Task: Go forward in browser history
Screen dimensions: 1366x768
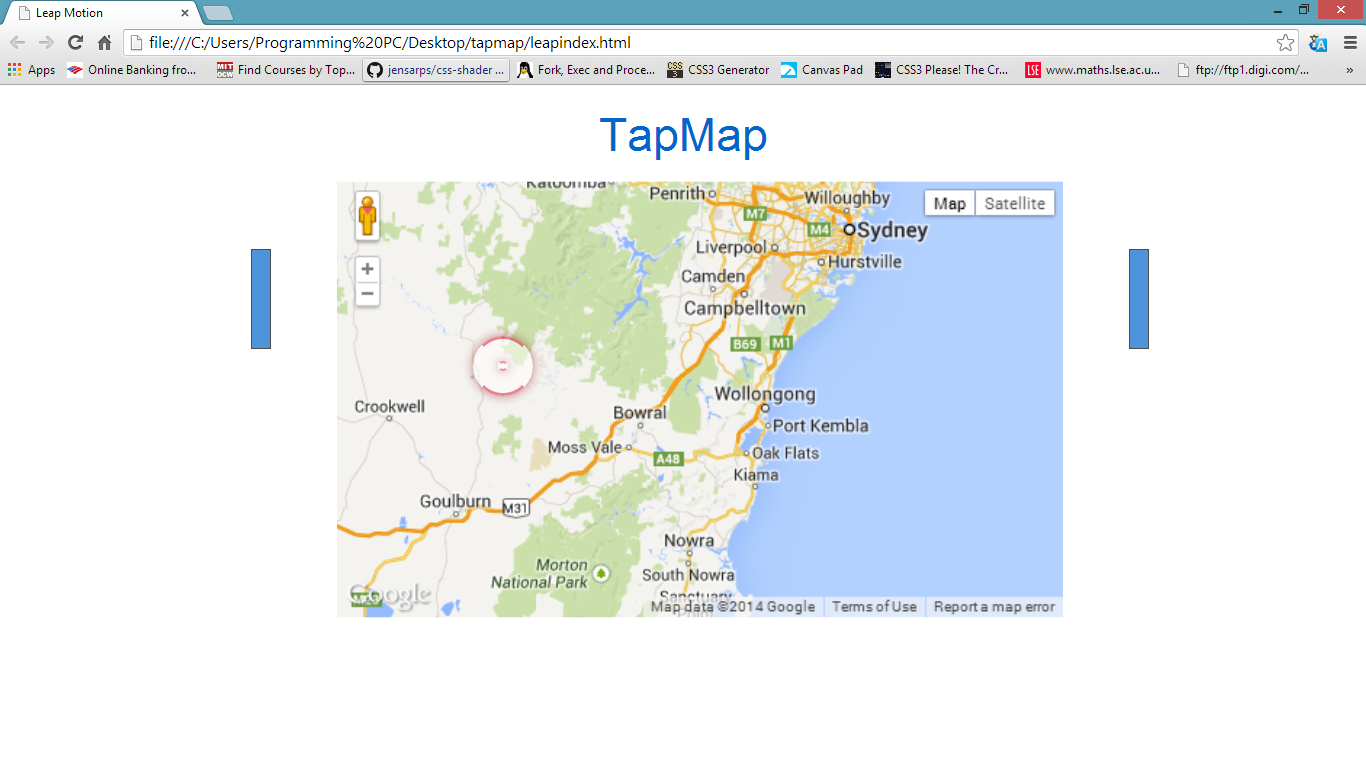Action: (46, 42)
